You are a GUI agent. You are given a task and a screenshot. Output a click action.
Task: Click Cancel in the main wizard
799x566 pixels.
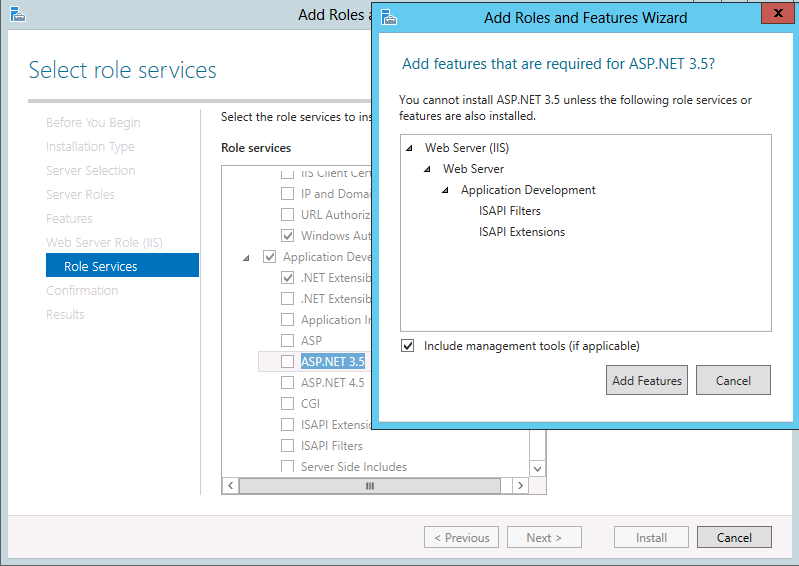tap(734, 537)
